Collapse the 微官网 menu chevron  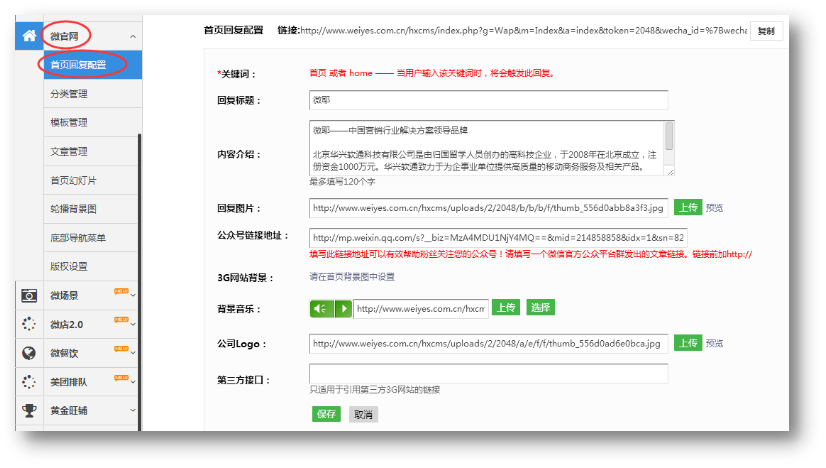[133, 36]
